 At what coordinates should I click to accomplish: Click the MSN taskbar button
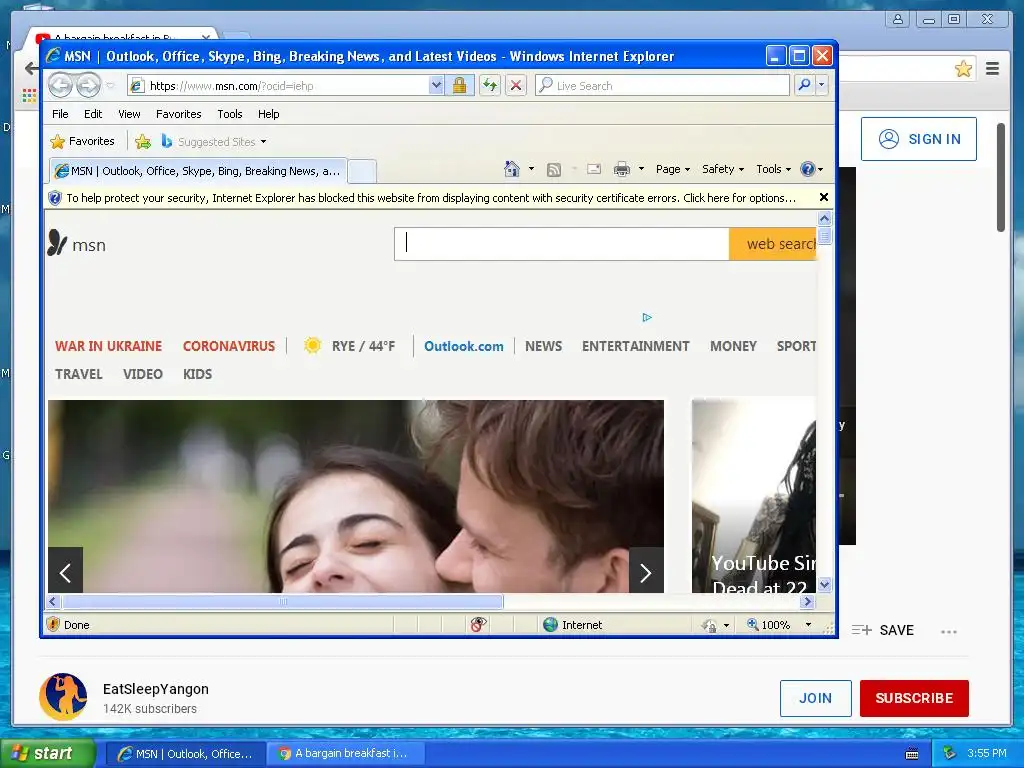click(185, 754)
